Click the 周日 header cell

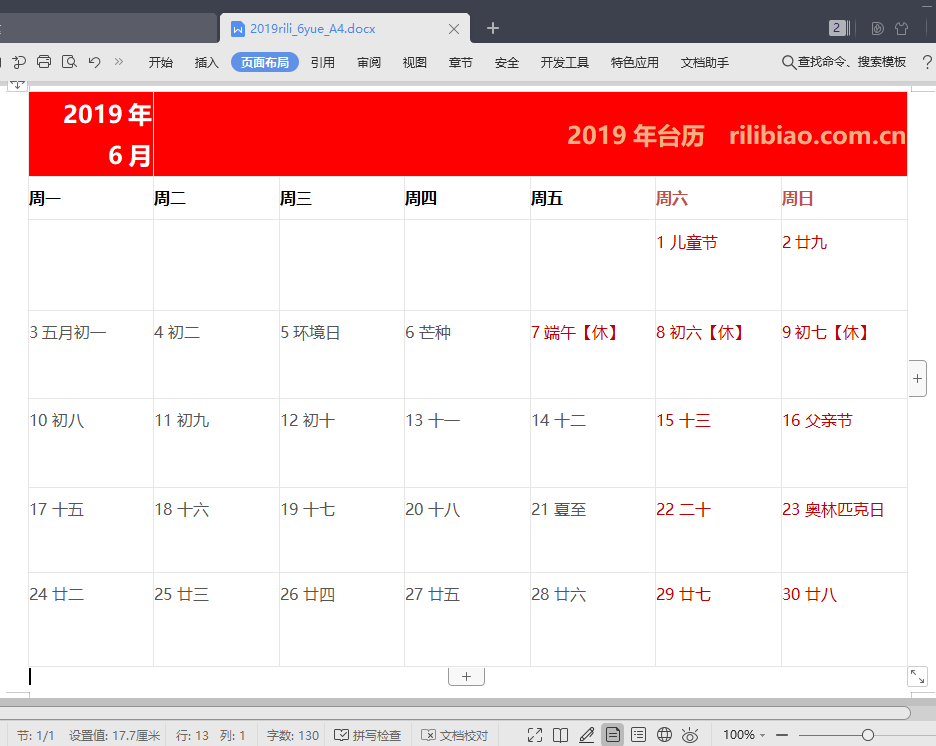(844, 198)
